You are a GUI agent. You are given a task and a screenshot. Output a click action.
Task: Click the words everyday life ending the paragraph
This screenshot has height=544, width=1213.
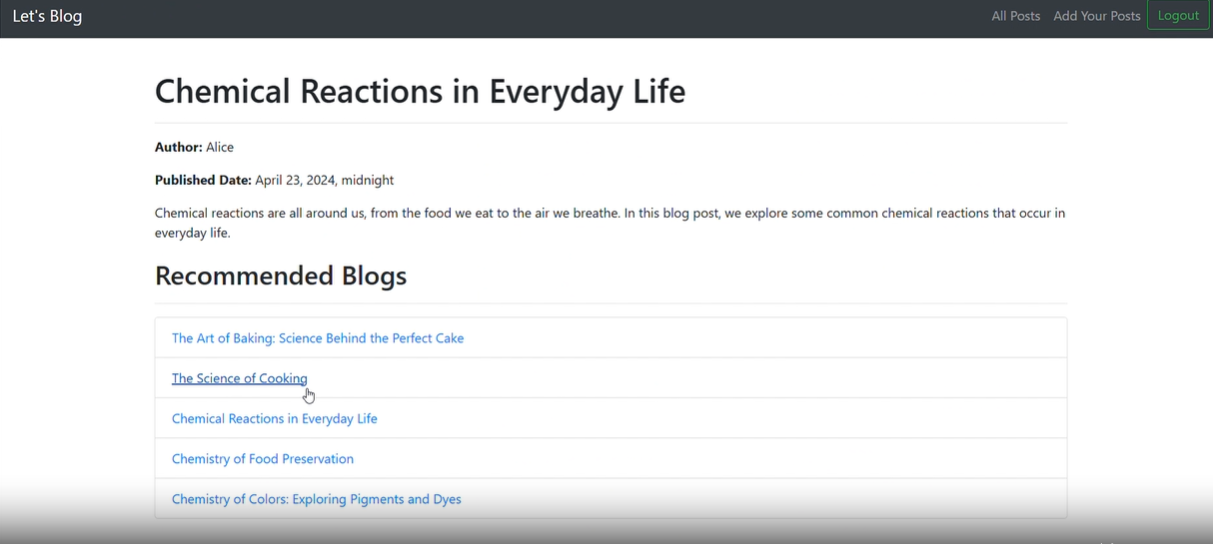192,233
